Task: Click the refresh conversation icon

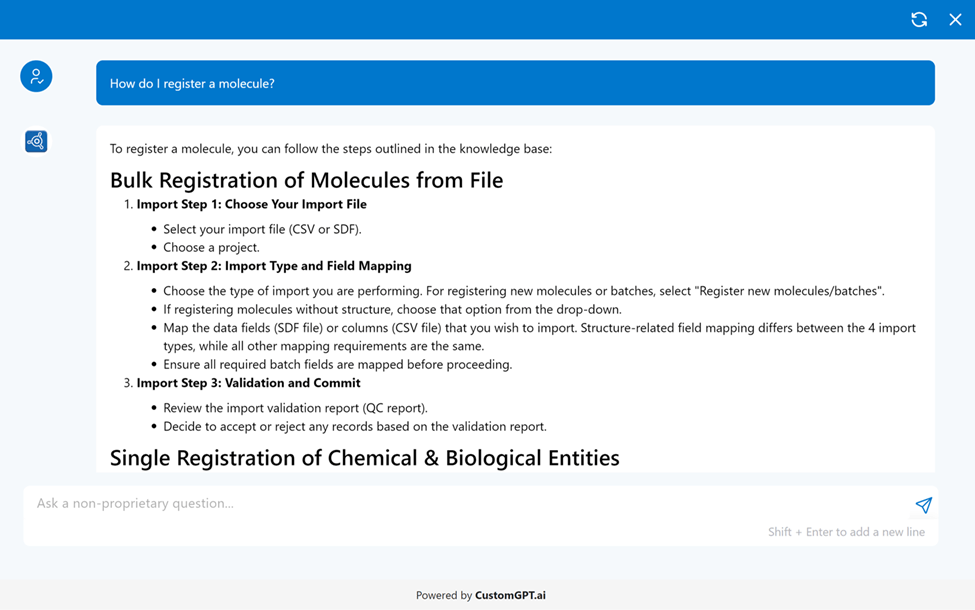Action: click(919, 19)
